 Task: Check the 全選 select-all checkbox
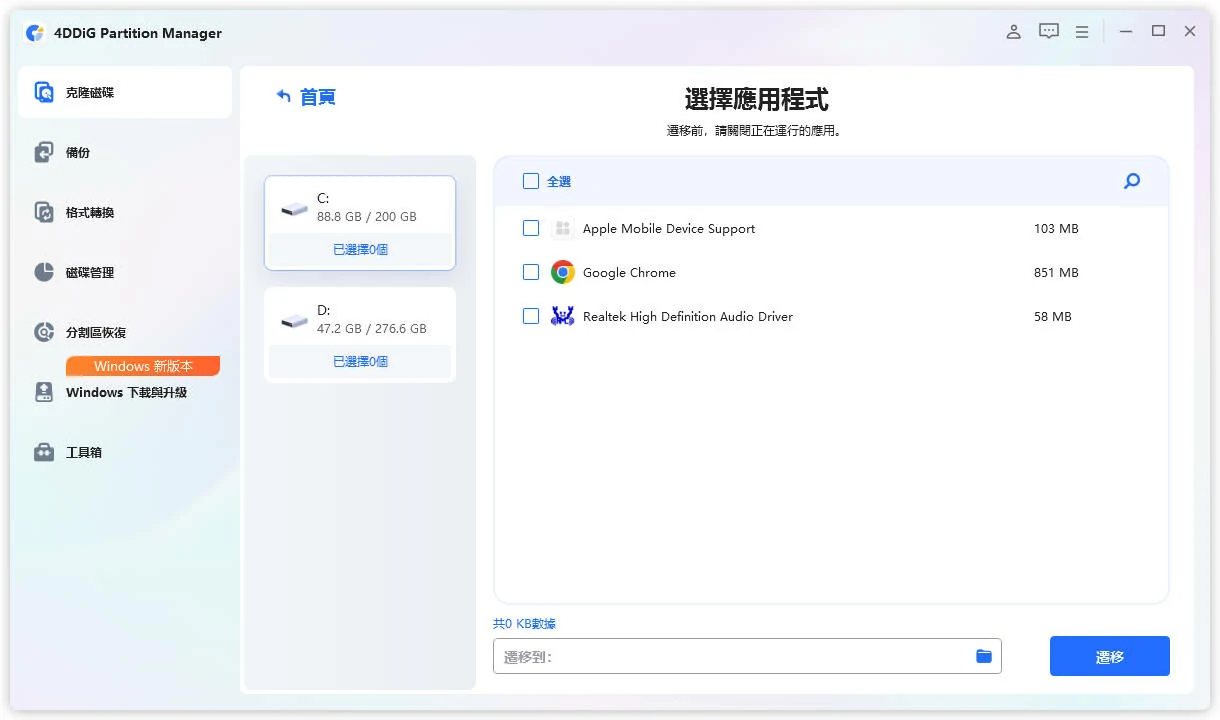pyautogui.click(x=530, y=181)
